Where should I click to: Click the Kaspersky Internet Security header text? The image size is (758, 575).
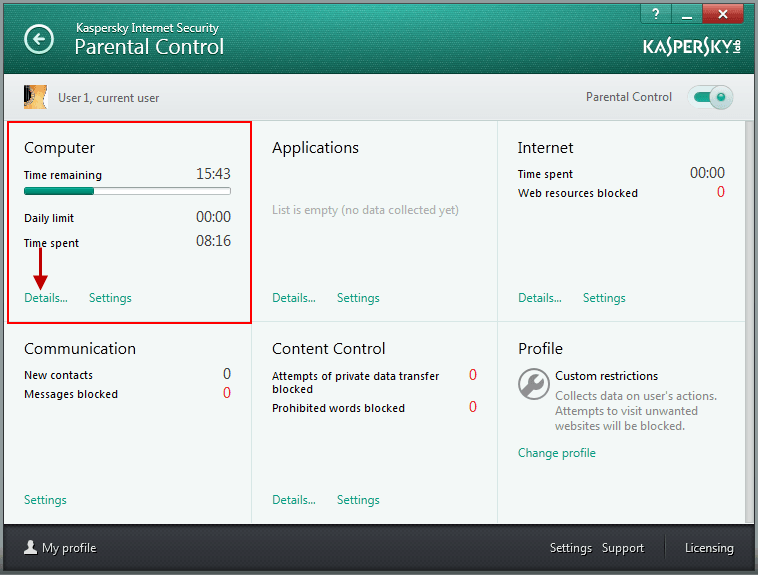coord(147,28)
